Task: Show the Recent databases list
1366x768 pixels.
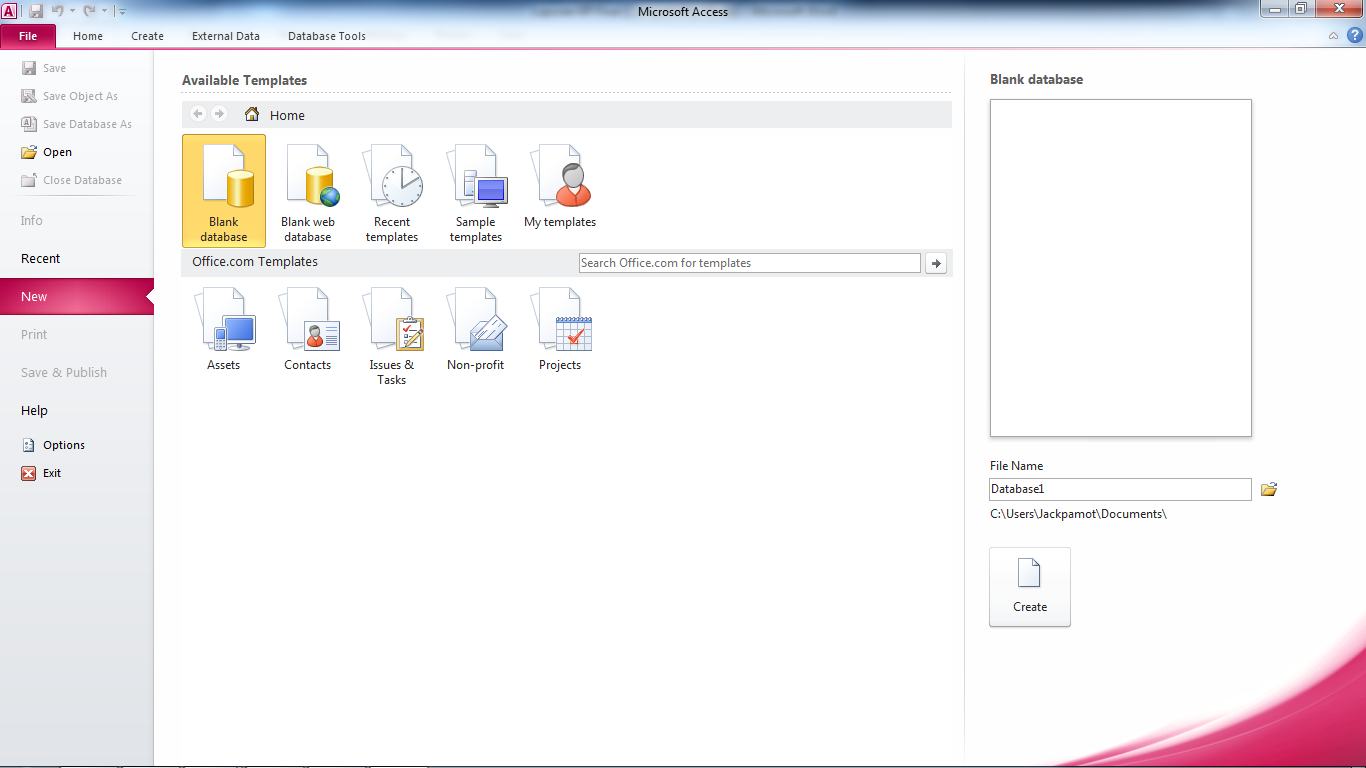Action: coord(41,258)
